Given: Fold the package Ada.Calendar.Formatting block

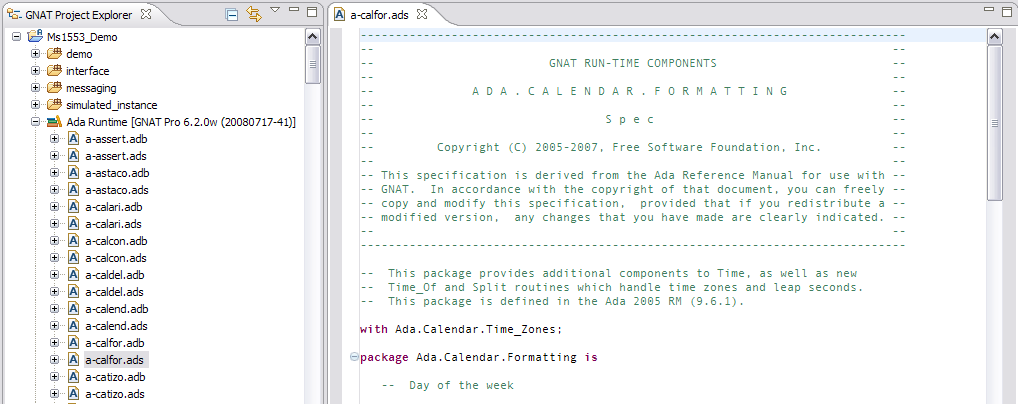Looking at the screenshot, I should click(x=354, y=357).
